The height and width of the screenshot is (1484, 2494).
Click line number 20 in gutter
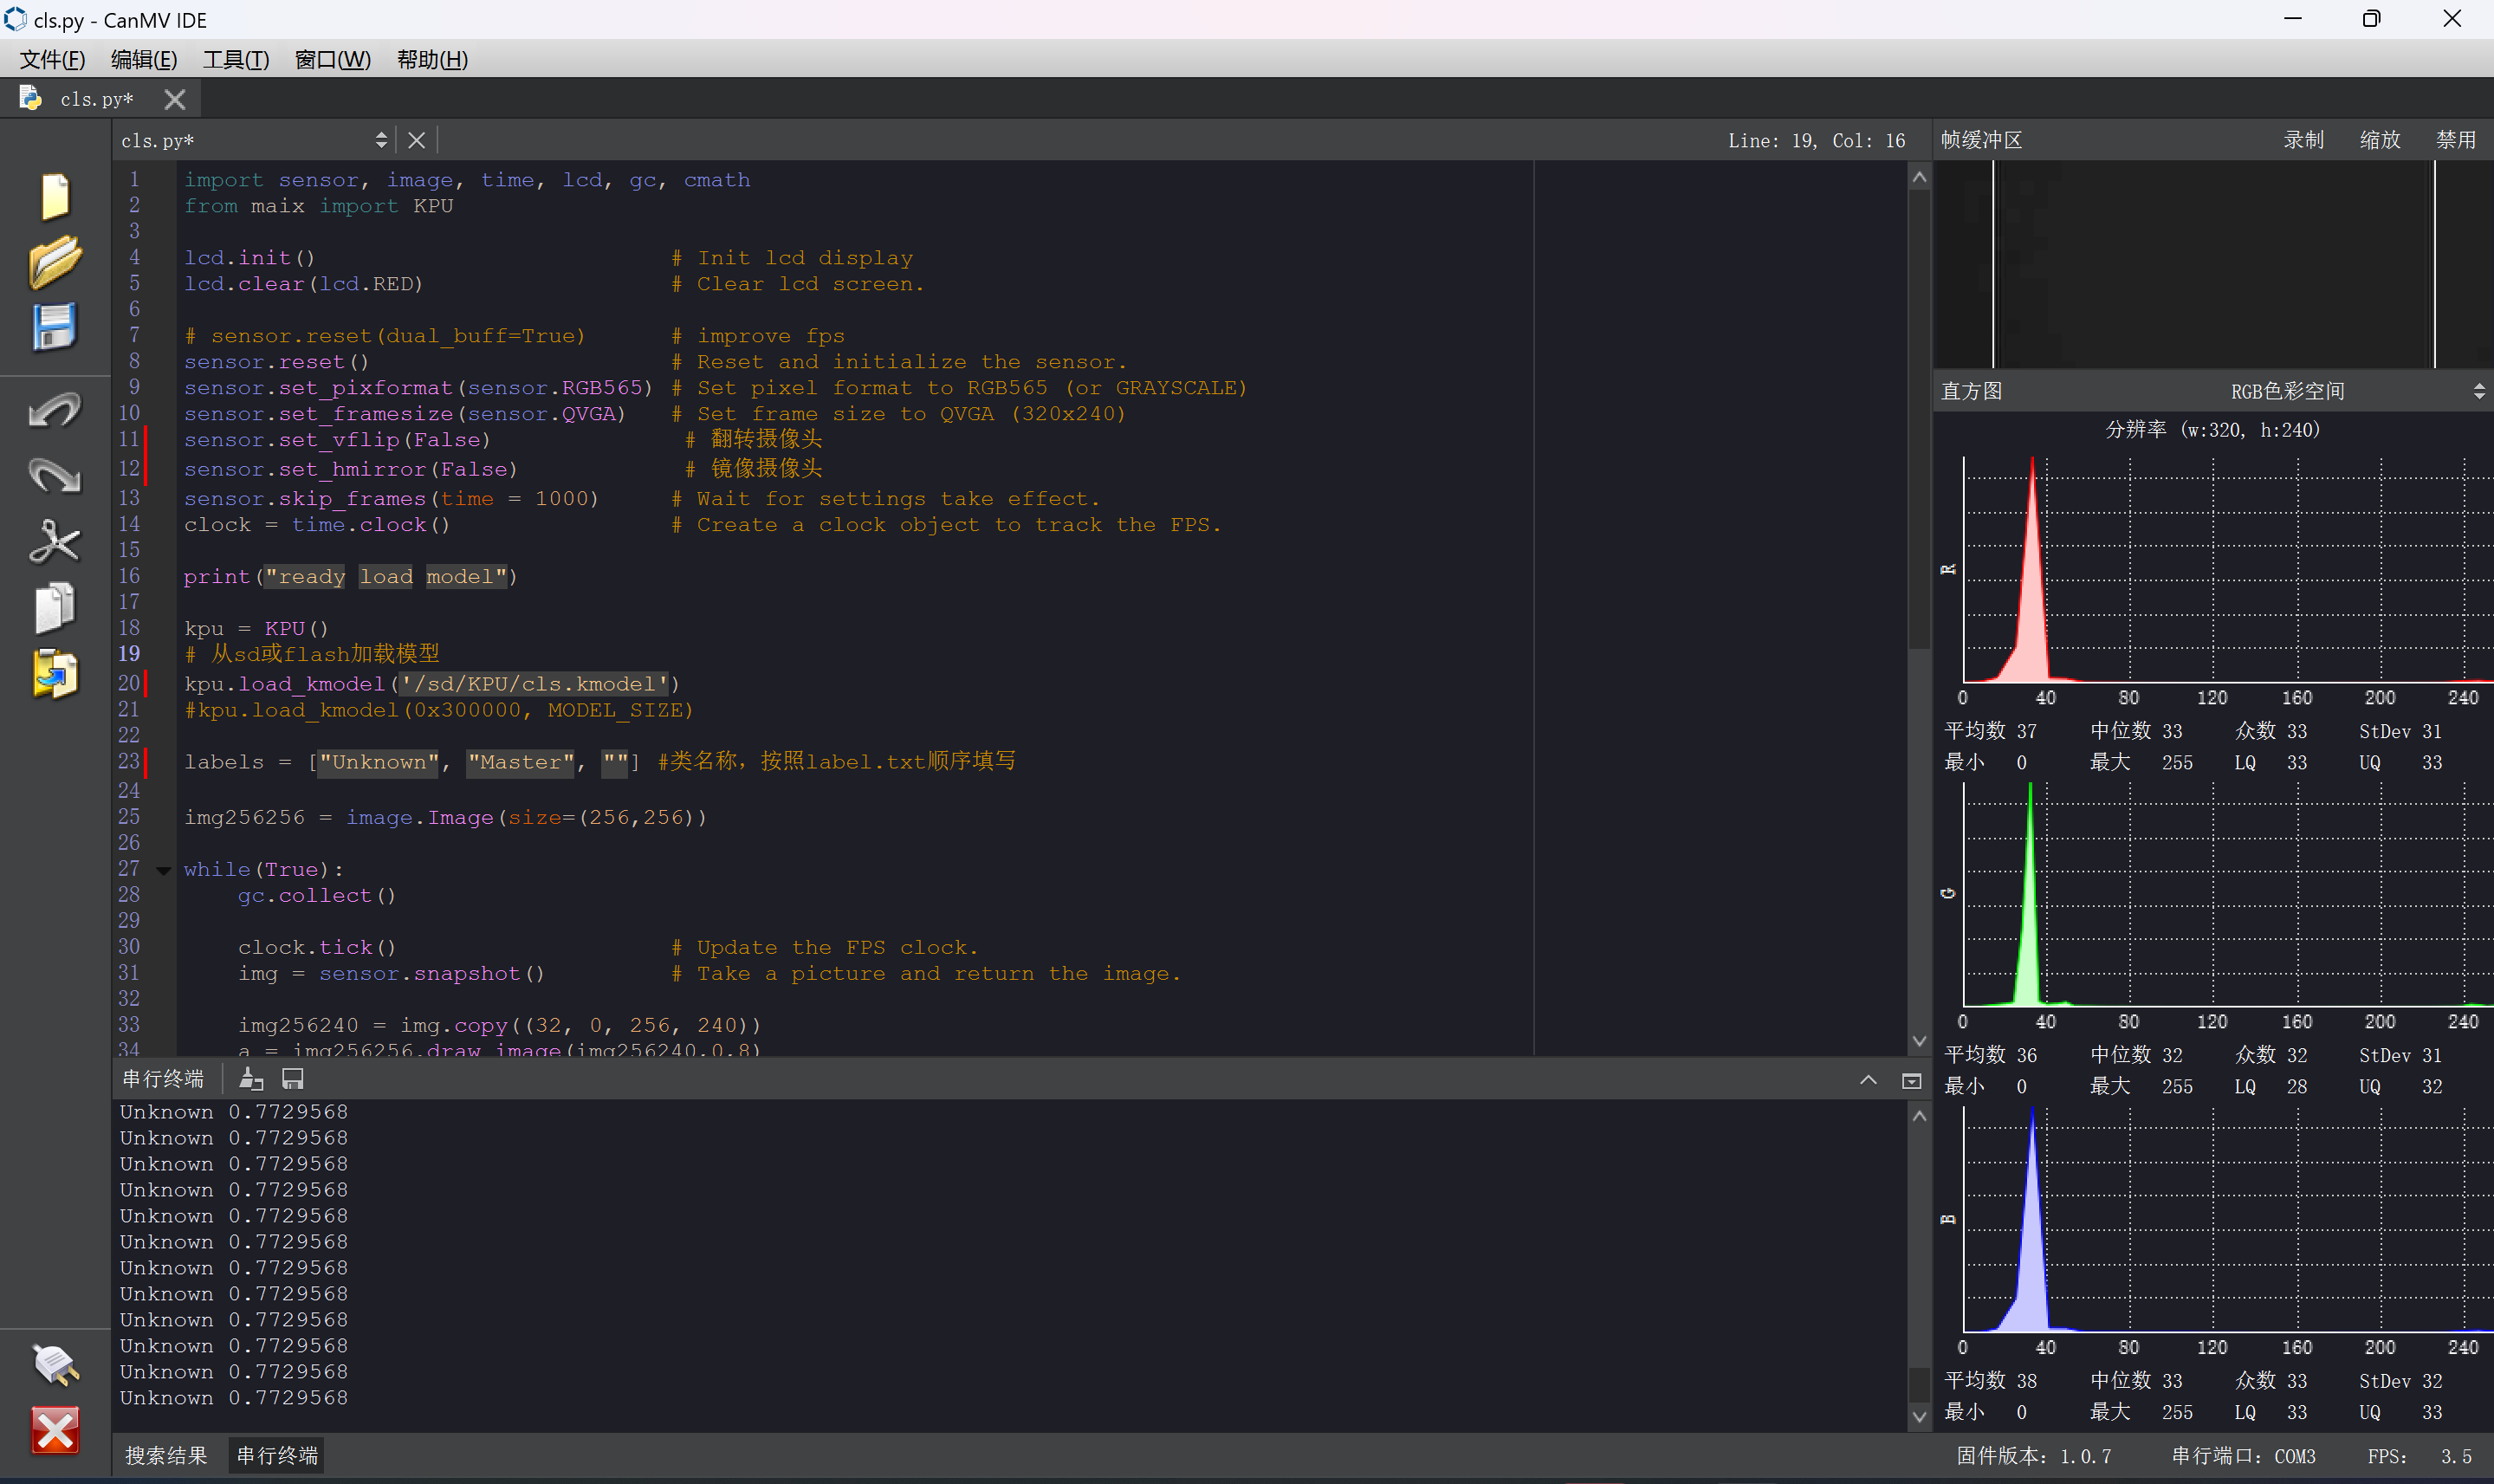click(129, 683)
